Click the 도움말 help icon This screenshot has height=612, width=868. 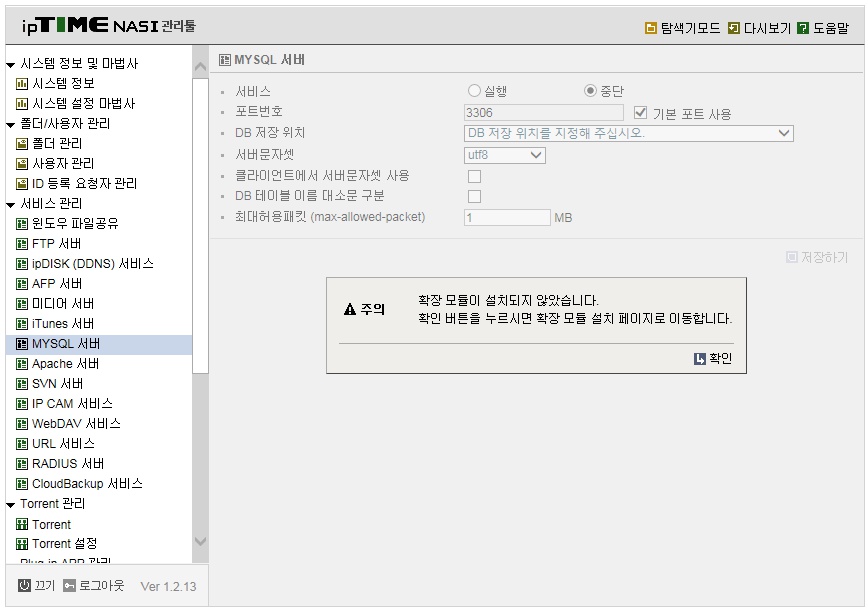pyautogui.click(x=803, y=28)
